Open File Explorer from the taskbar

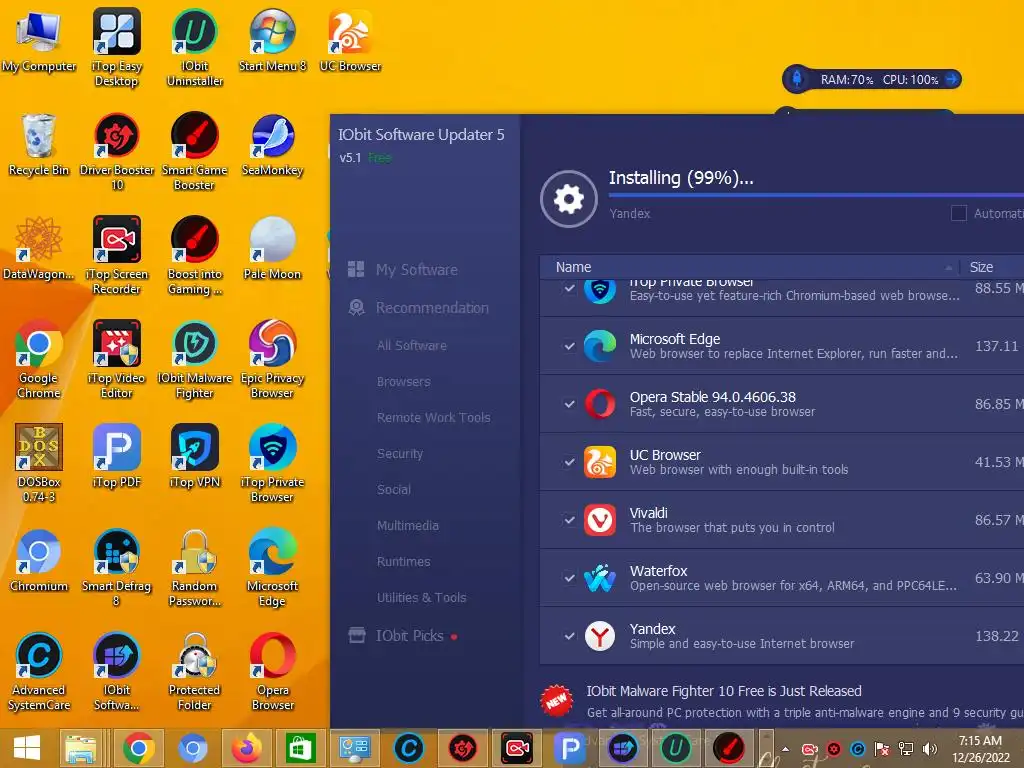pyautogui.click(x=80, y=748)
